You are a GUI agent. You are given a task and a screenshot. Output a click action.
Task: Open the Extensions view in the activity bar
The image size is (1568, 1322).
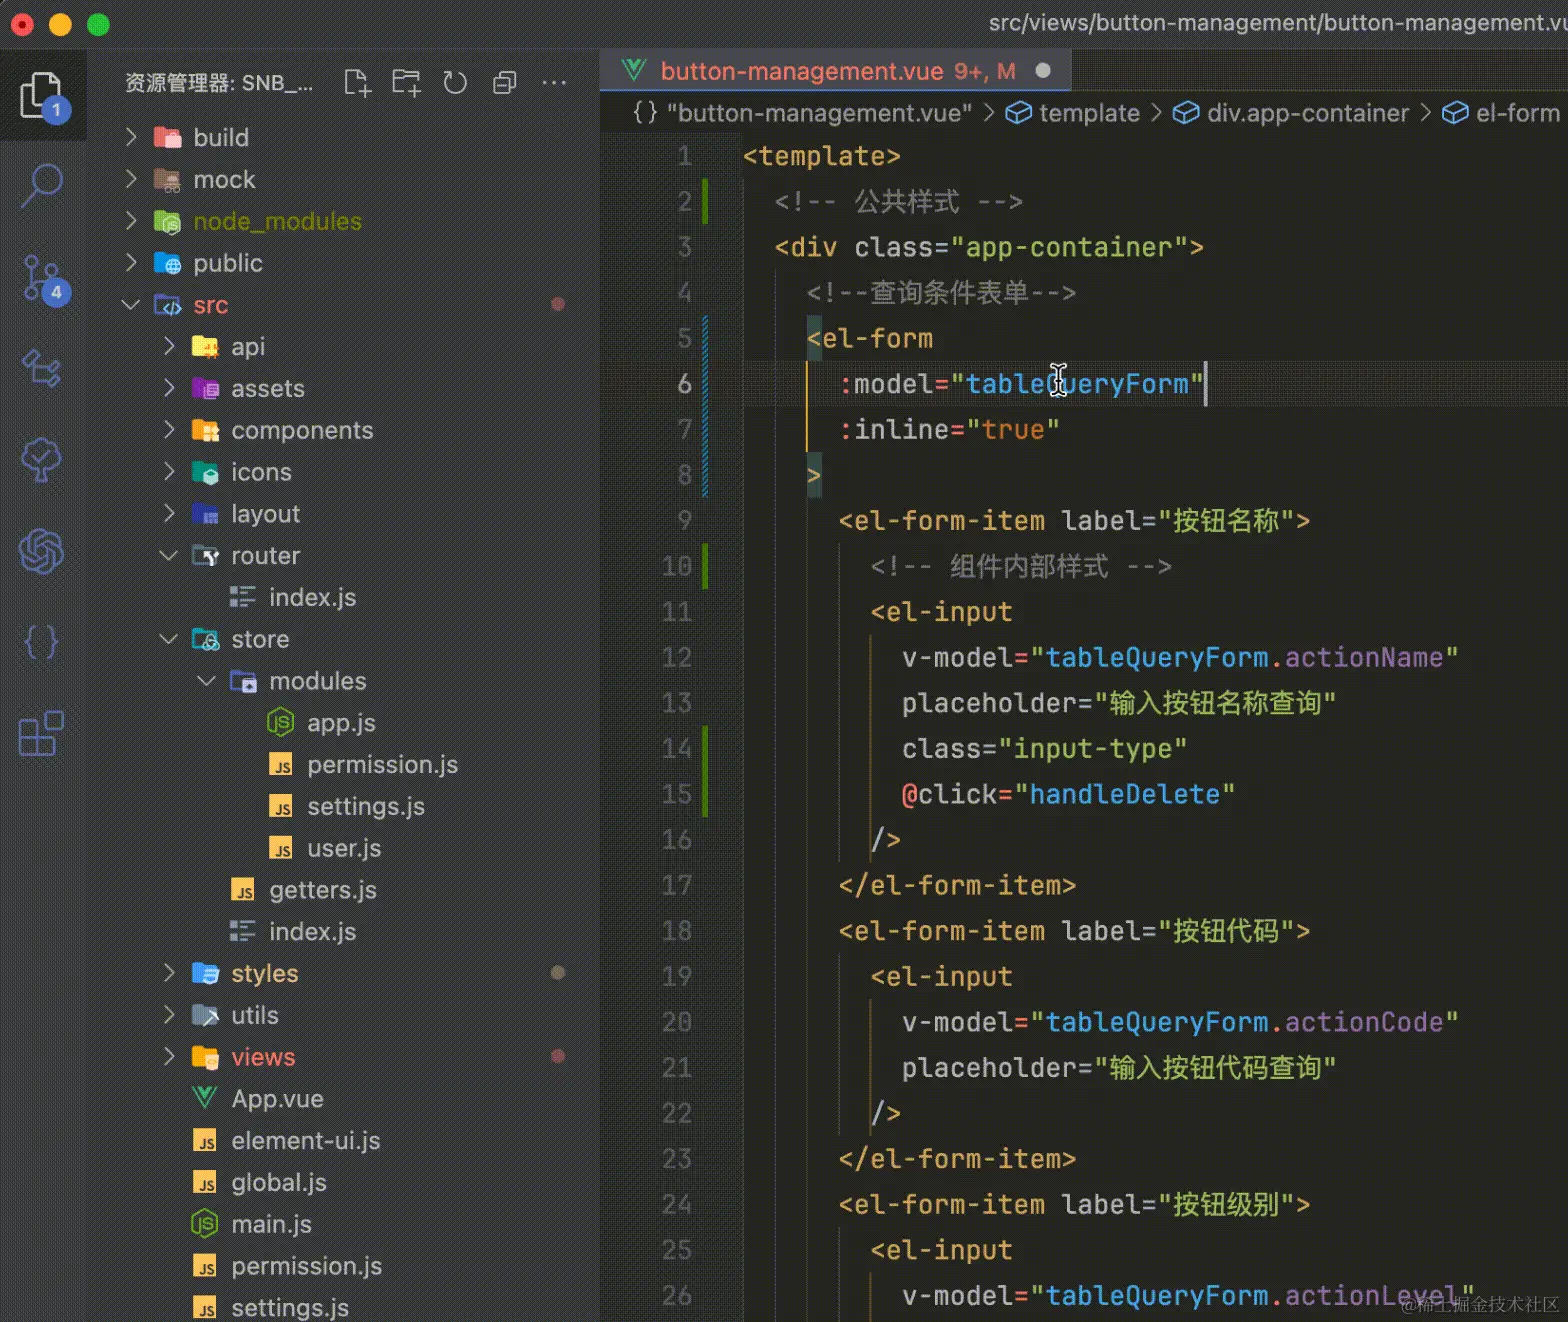tap(42, 734)
